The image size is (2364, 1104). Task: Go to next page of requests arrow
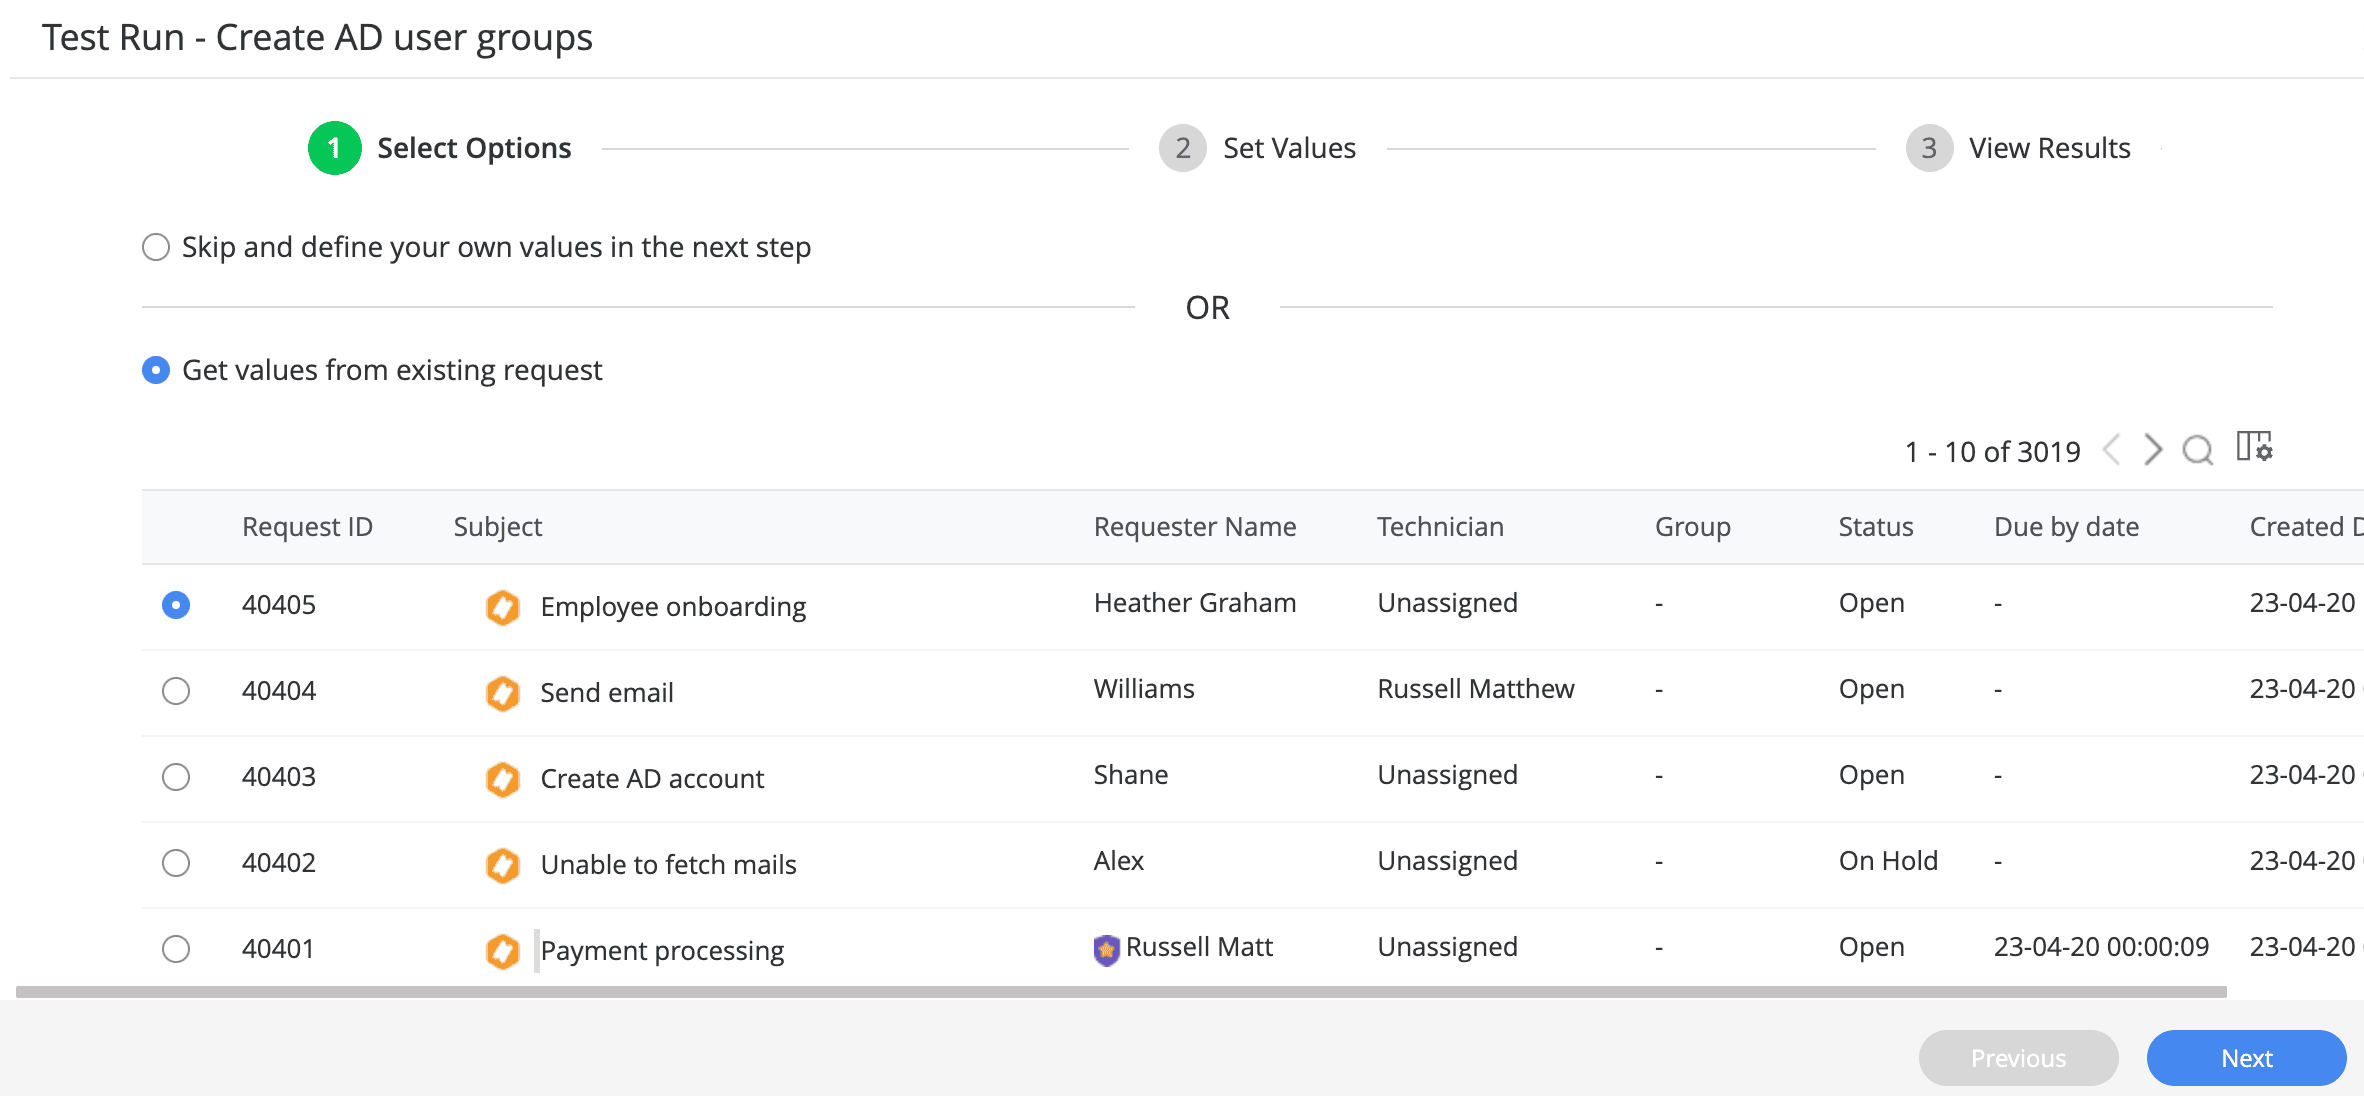2153,450
